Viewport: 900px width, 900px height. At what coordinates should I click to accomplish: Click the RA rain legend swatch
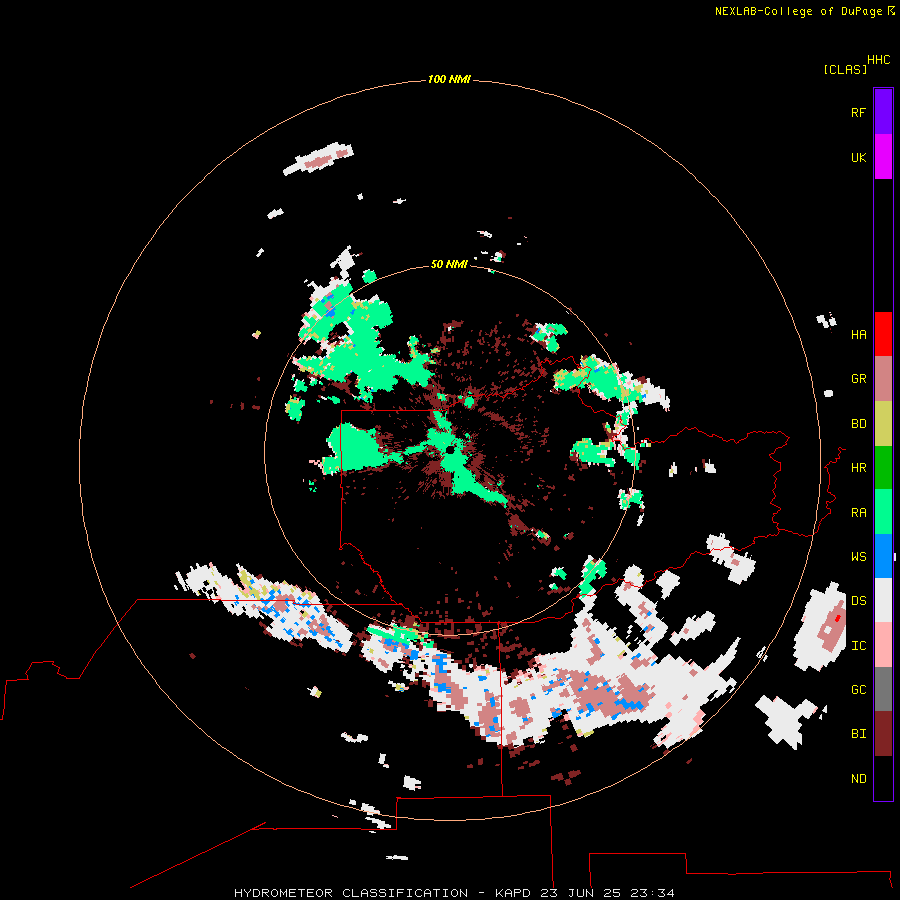click(883, 512)
